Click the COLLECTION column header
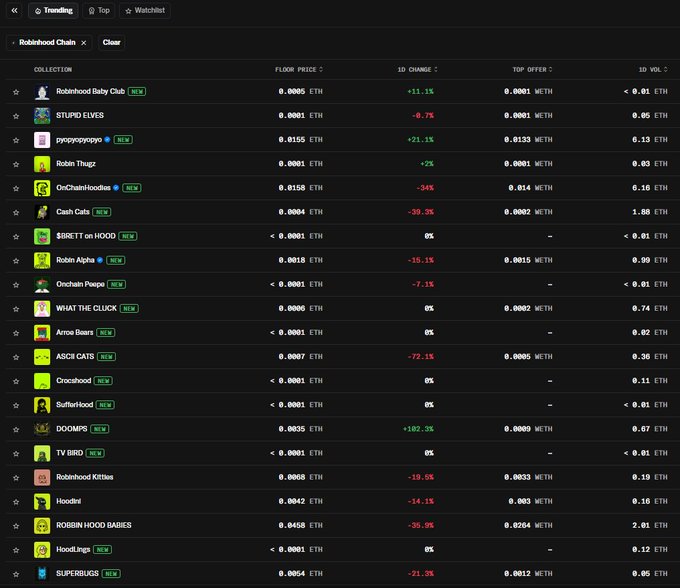 point(53,69)
